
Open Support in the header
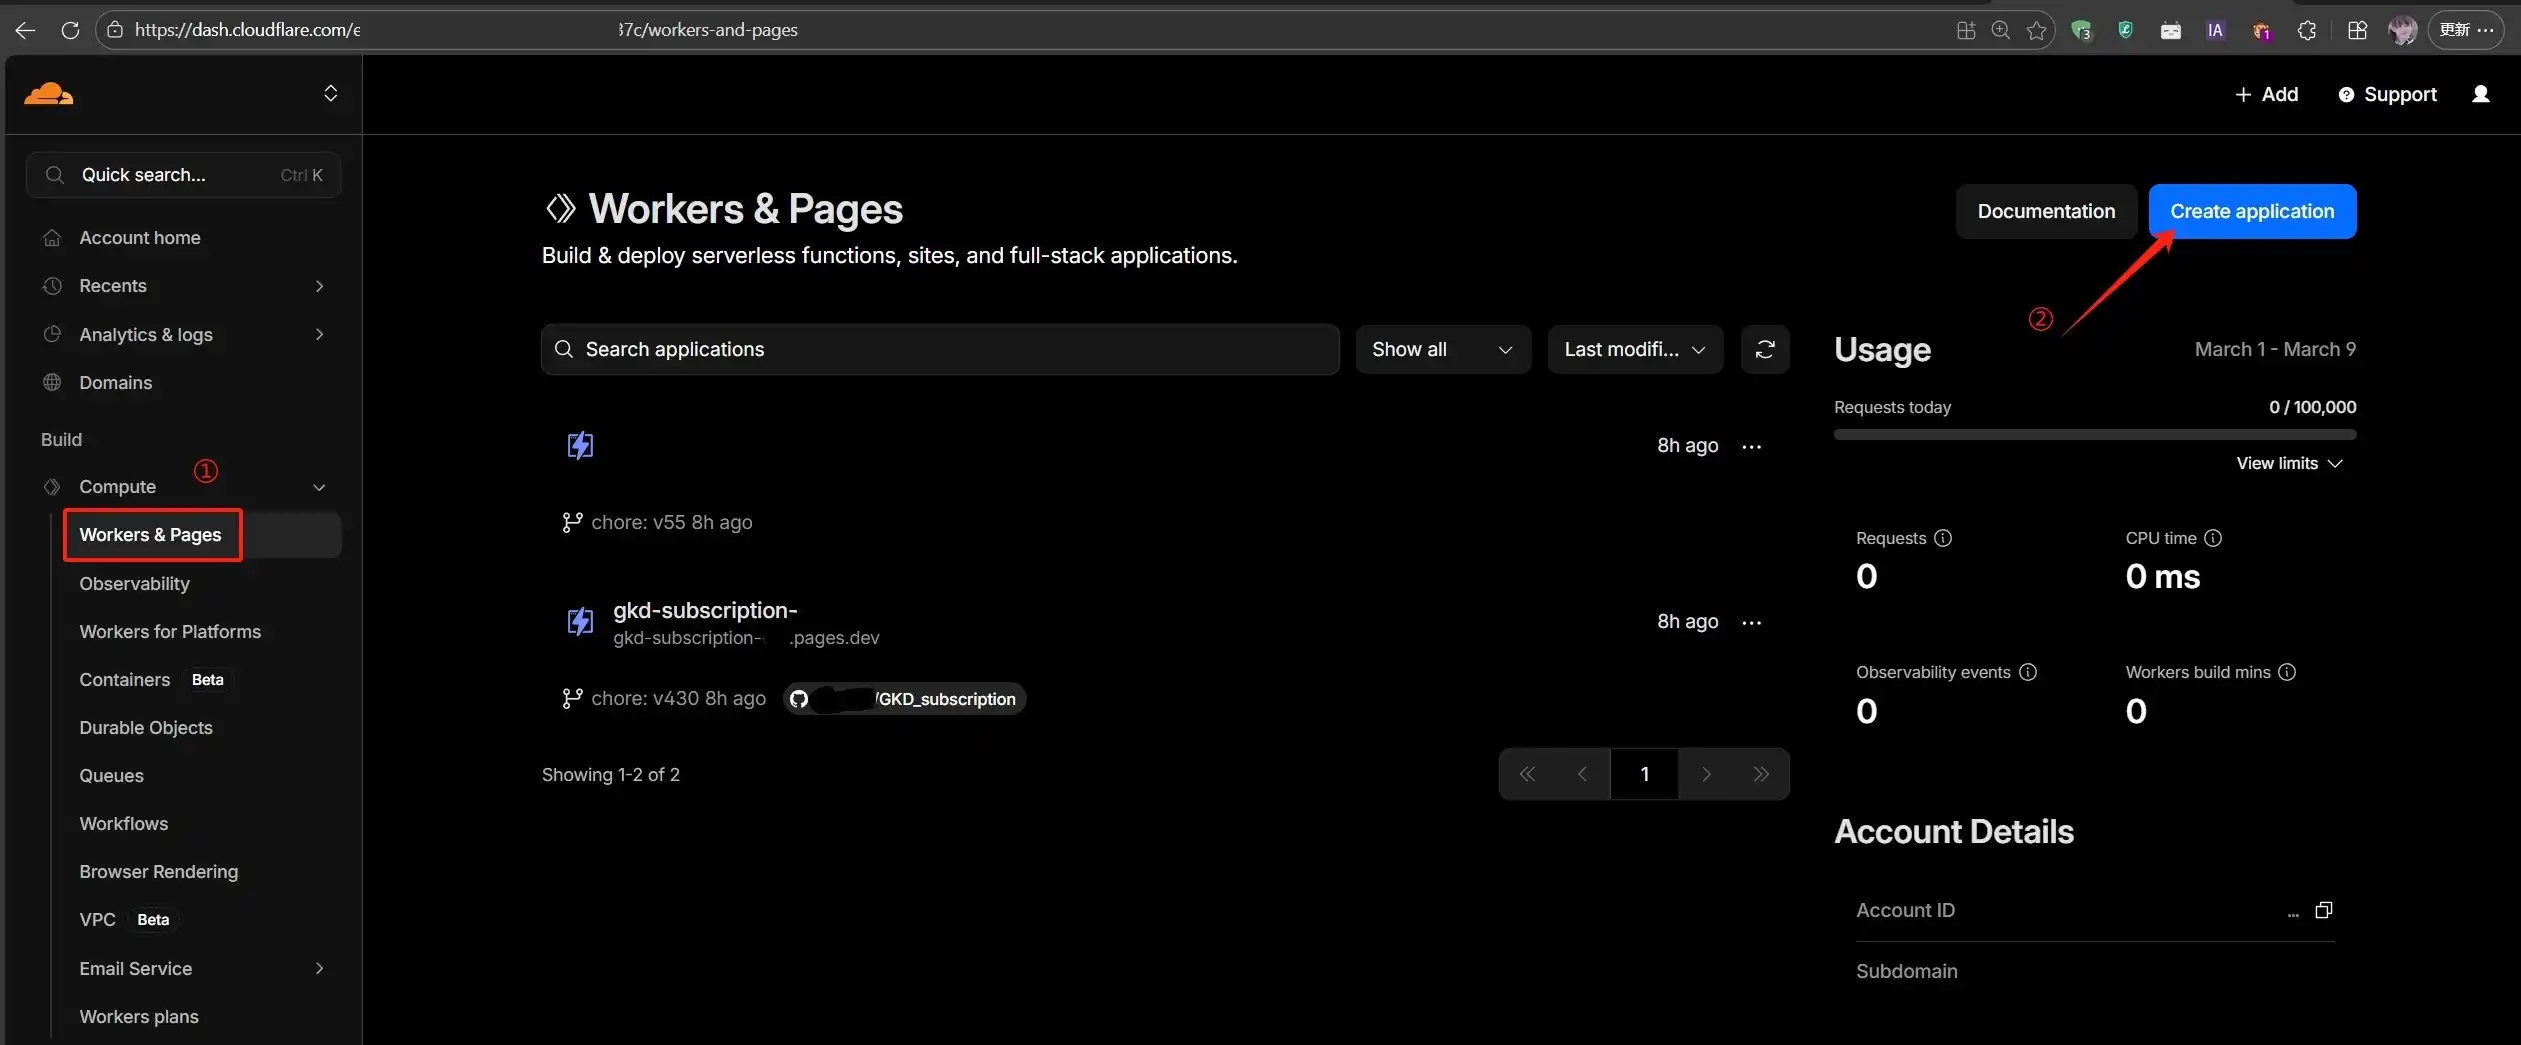click(2387, 94)
